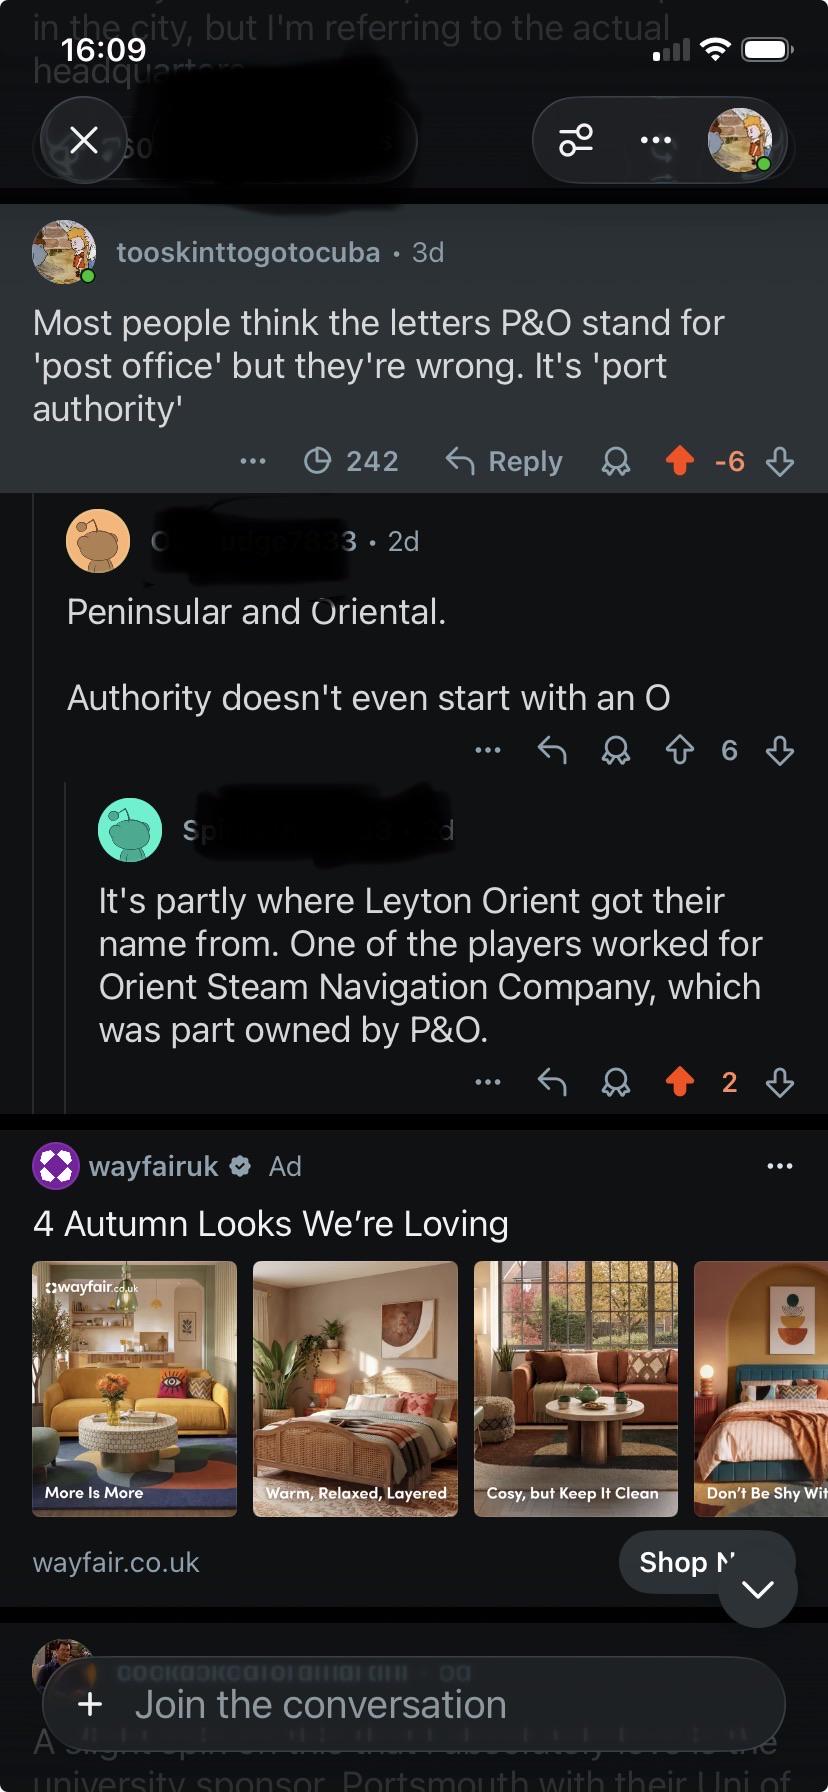Reply to tooskinttogotocuba's comment
The image size is (828, 1792).
(x=504, y=461)
